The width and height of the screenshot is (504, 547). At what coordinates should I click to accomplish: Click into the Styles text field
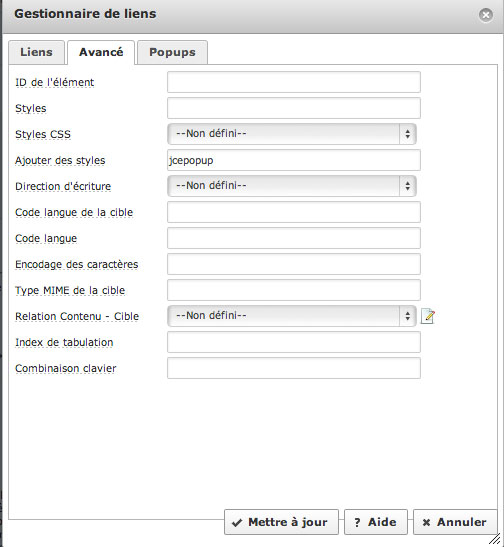coord(294,108)
